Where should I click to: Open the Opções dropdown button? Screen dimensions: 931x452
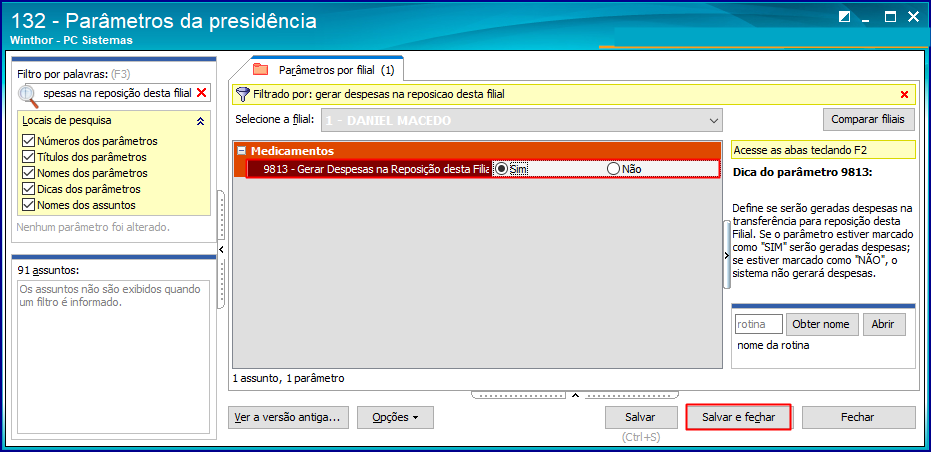[395, 417]
